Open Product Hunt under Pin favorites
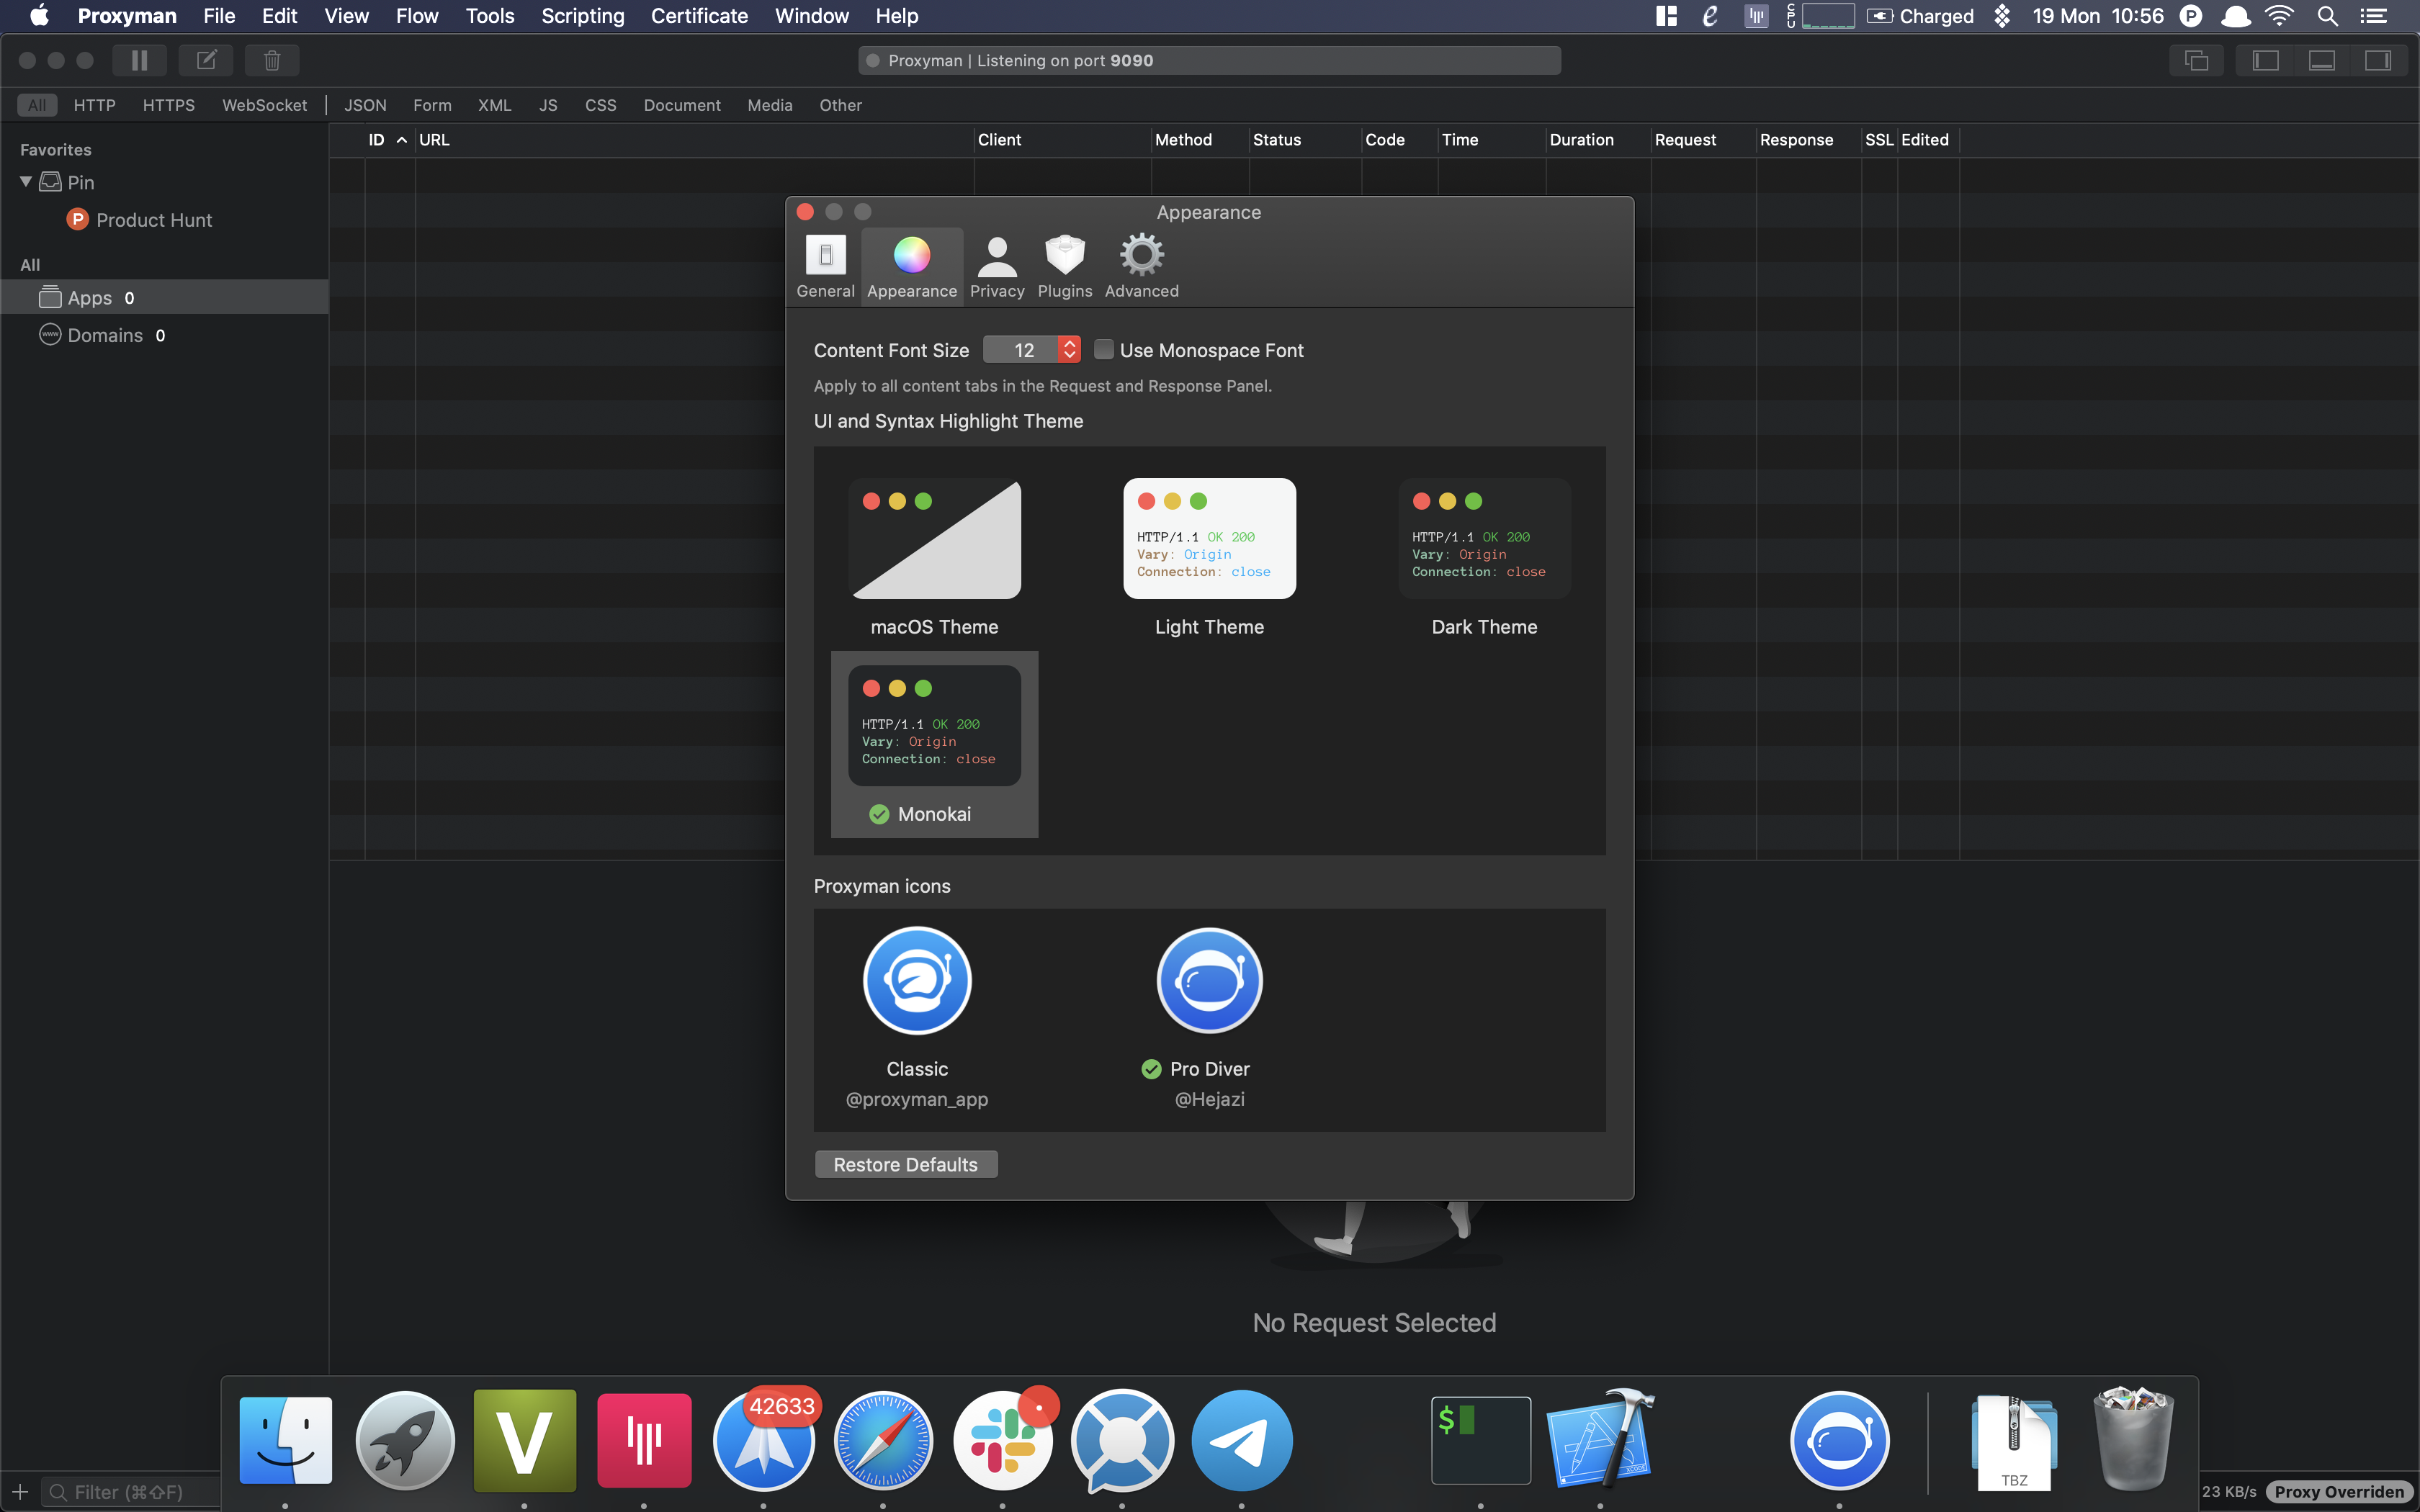2420x1512 pixels. [154, 219]
